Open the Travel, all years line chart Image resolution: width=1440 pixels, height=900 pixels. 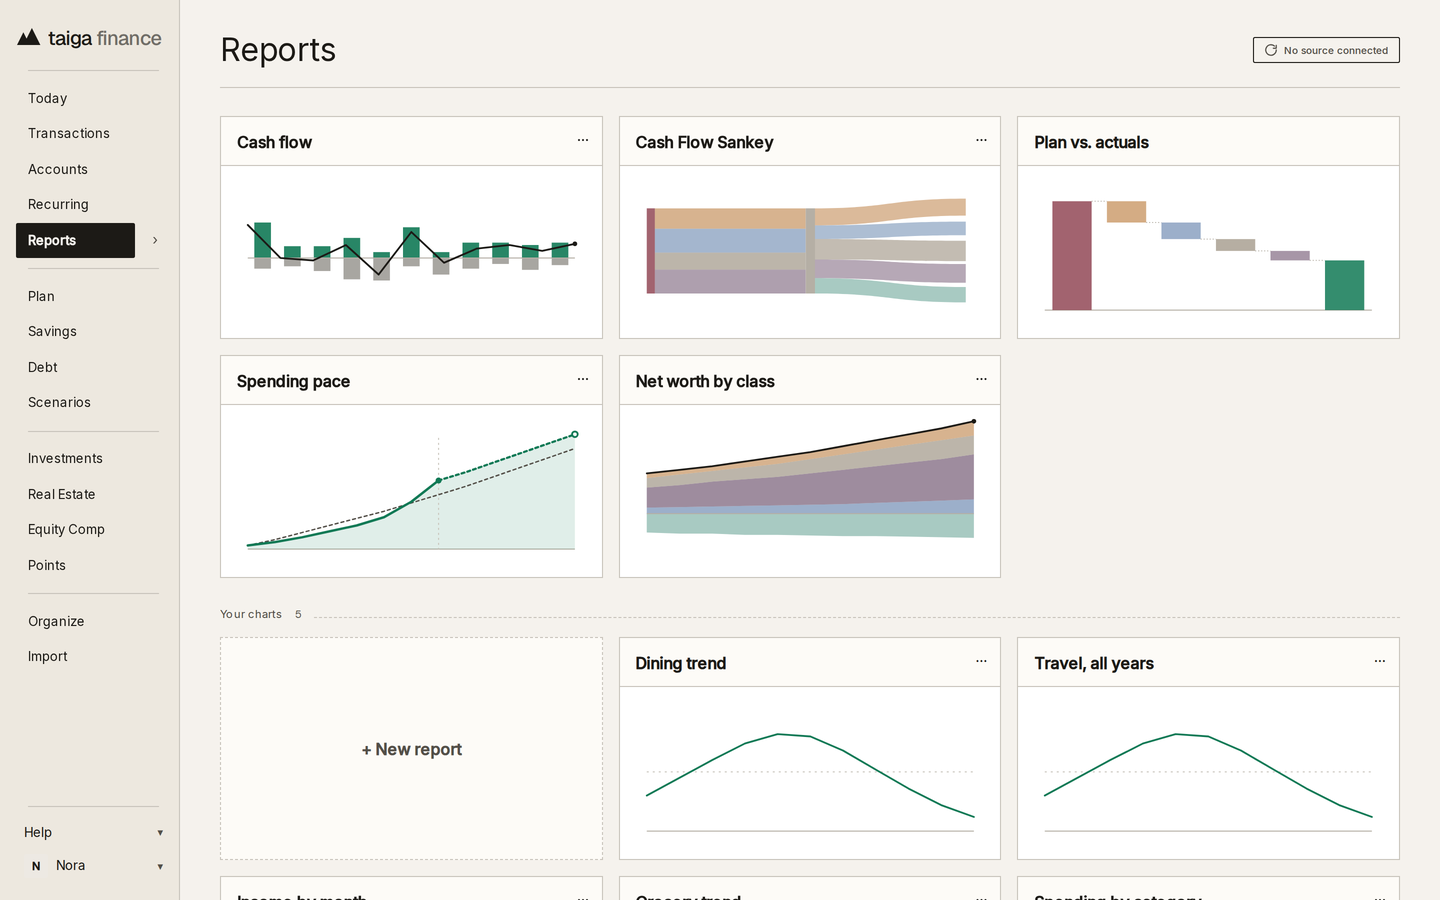click(x=1208, y=773)
